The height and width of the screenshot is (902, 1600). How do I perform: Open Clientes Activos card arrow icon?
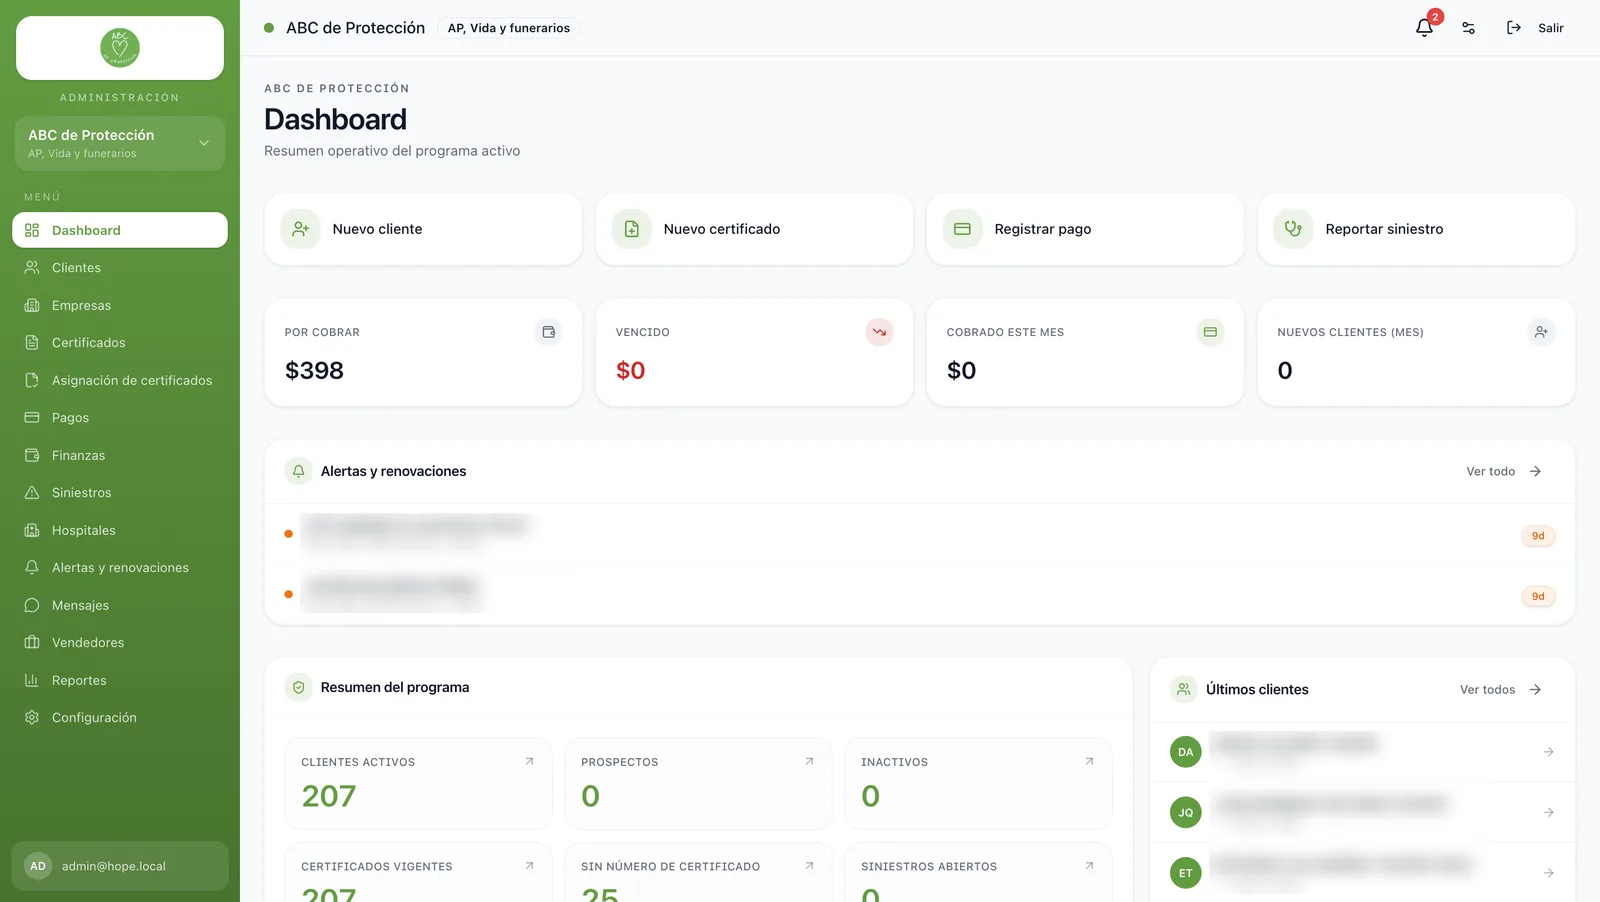point(529,762)
